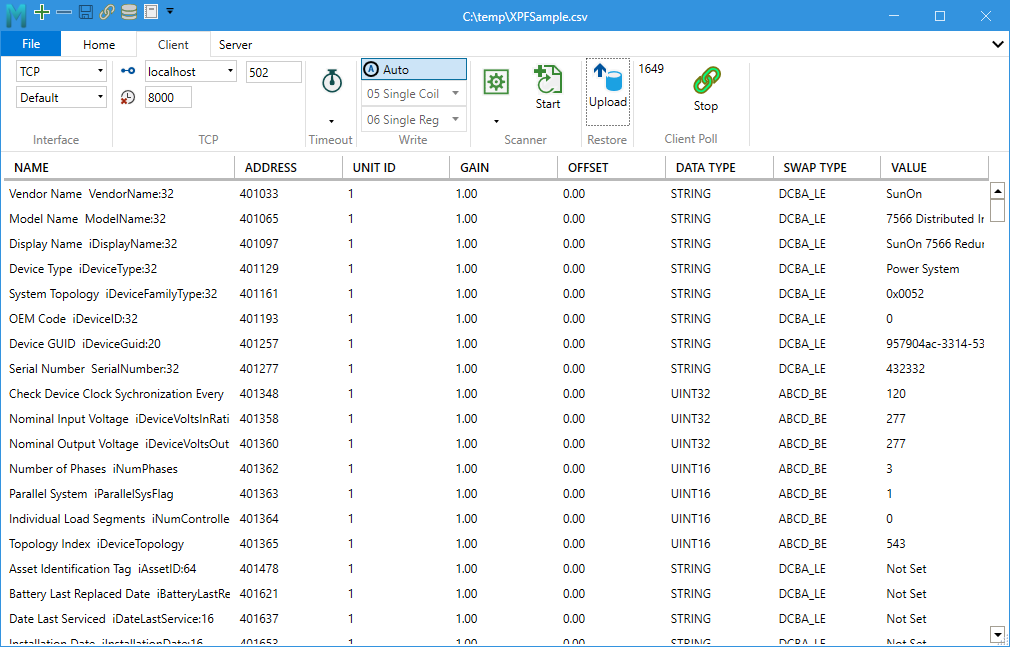Click the Scanner Start button
Image resolution: width=1010 pixels, height=647 pixels.
548,87
